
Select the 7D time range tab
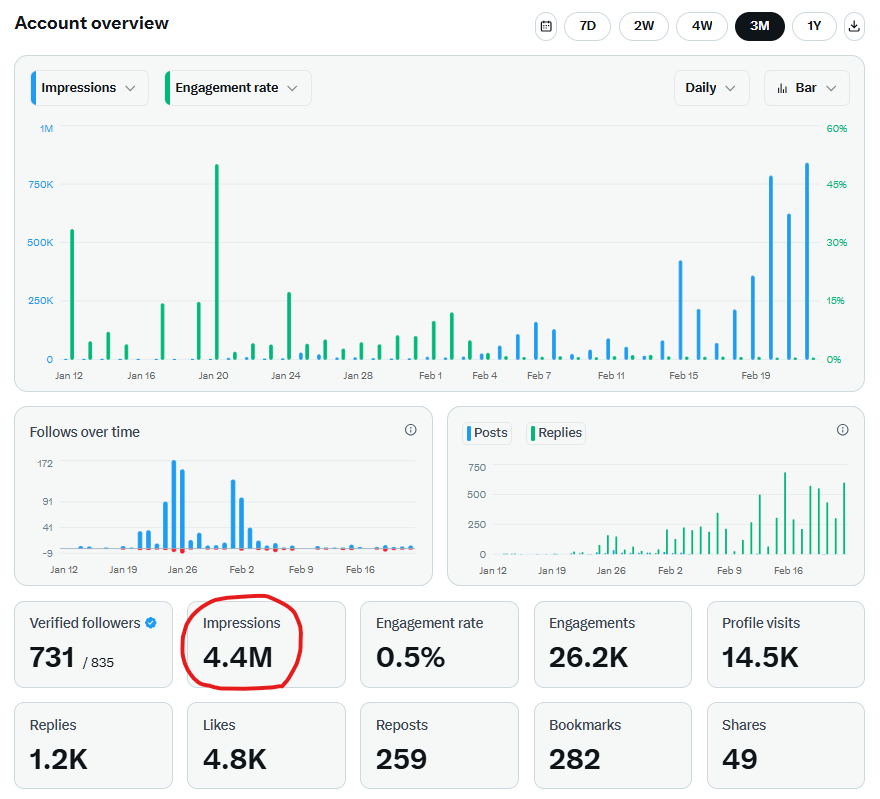point(587,26)
